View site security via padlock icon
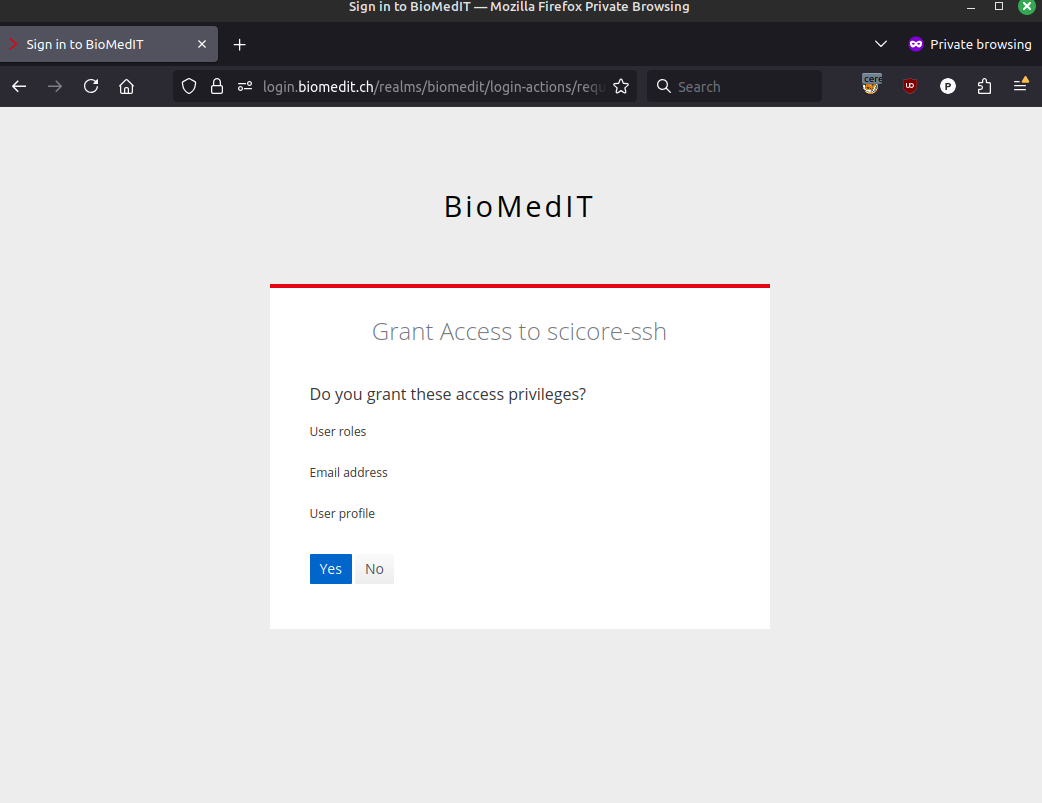1042x803 pixels. [216, 87]
